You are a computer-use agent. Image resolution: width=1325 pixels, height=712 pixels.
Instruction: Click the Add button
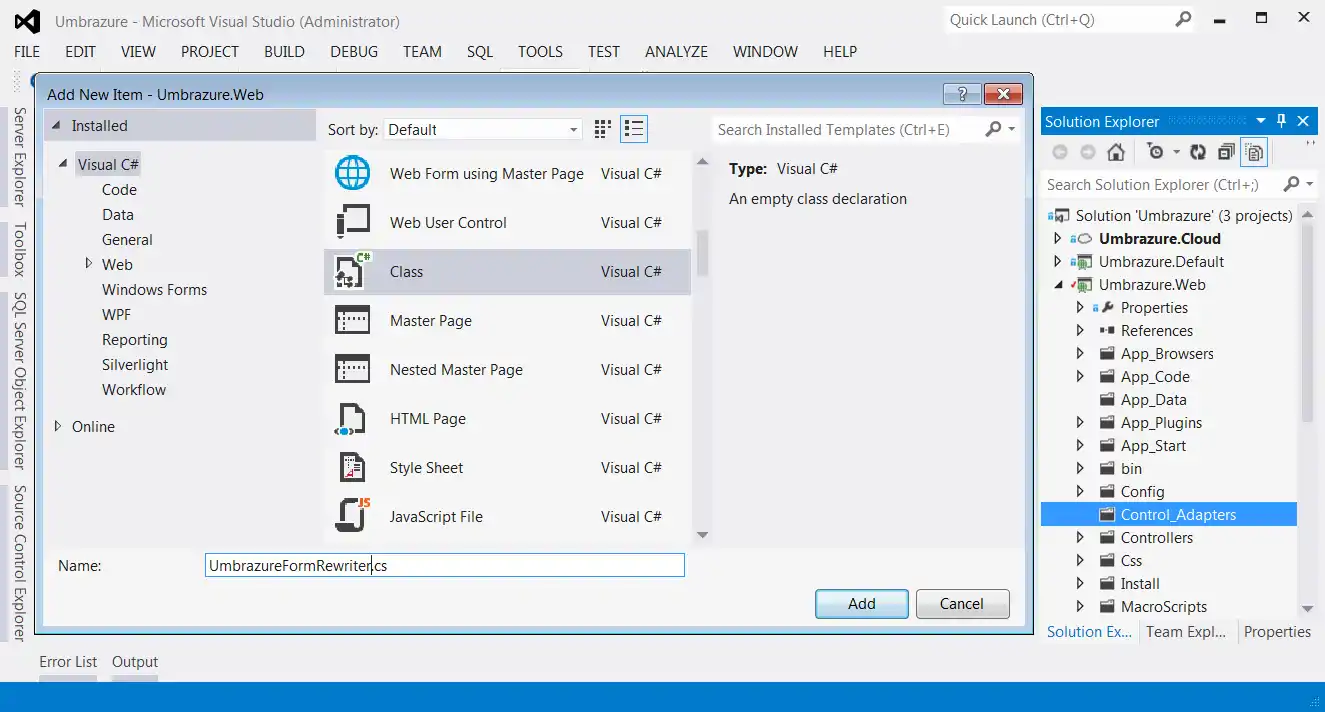862,603
